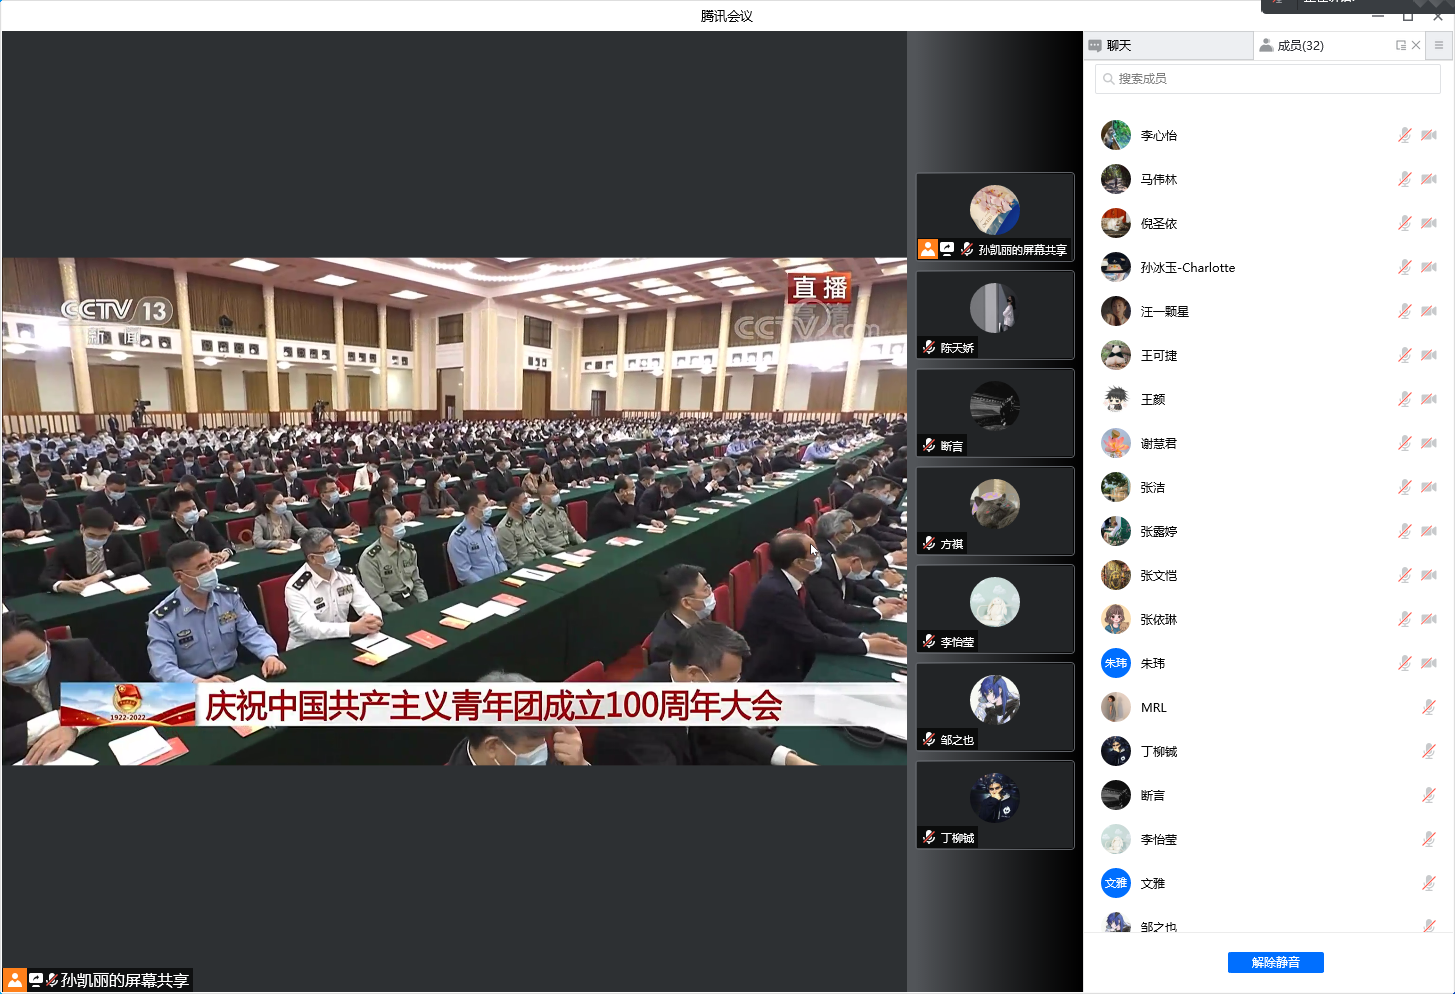Viewport: 1455px width, 994px height.
Task: Toggle microphone icon for 倪圣依
Action: coord(1405,223)
